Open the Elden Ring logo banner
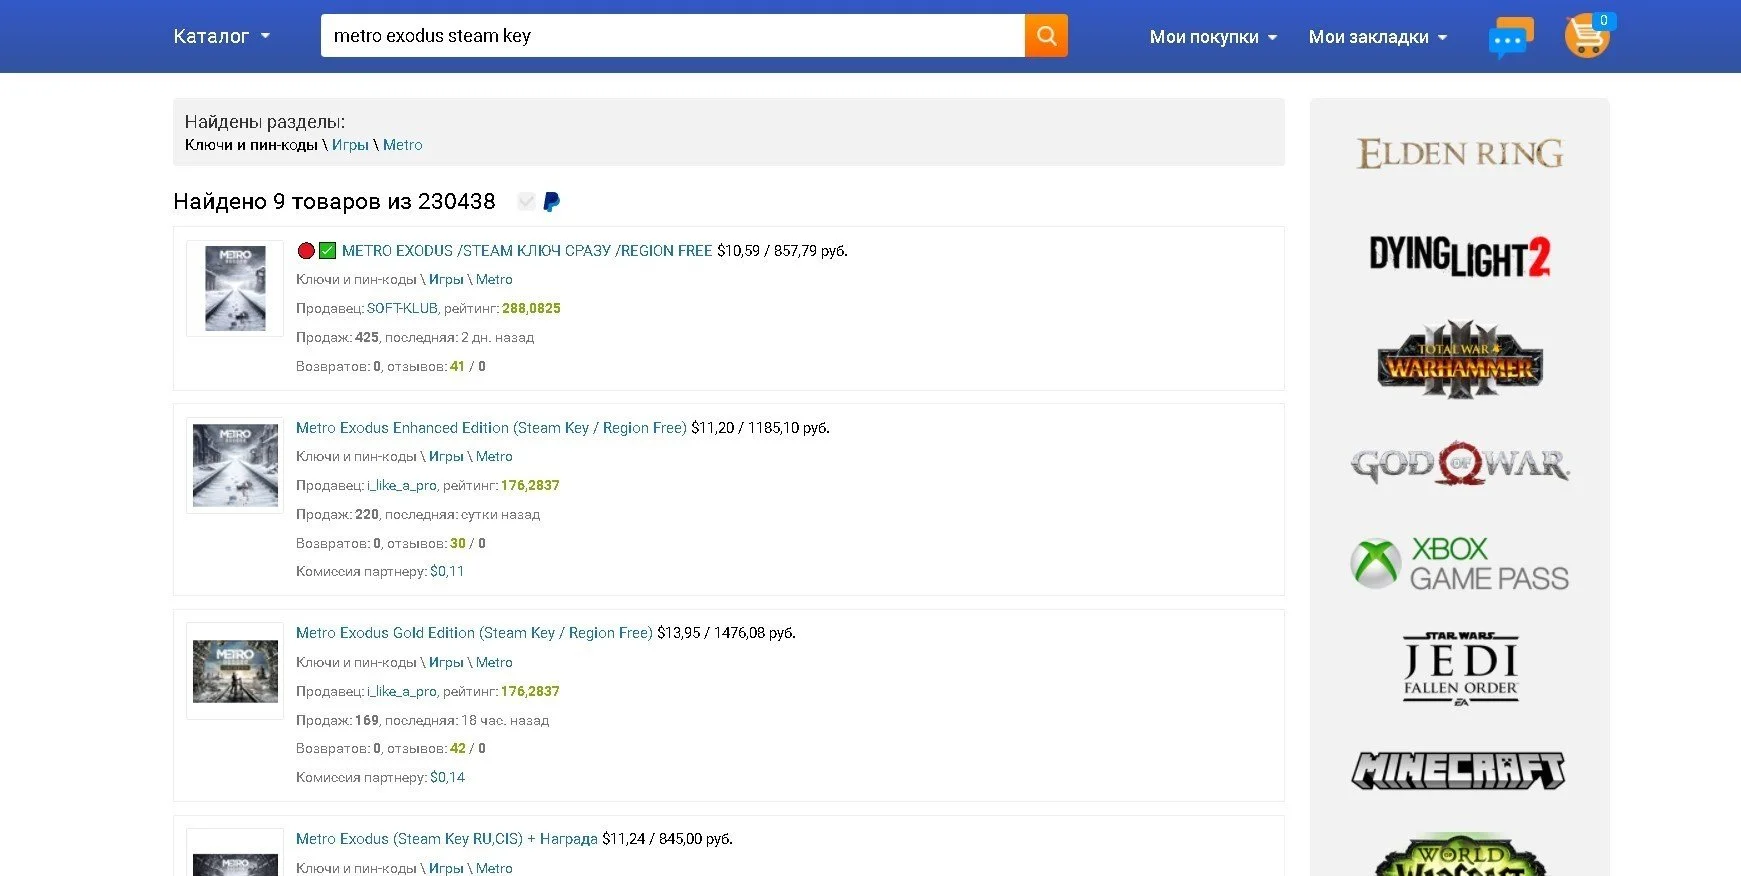1741x876 pixels. [1460, 153]
